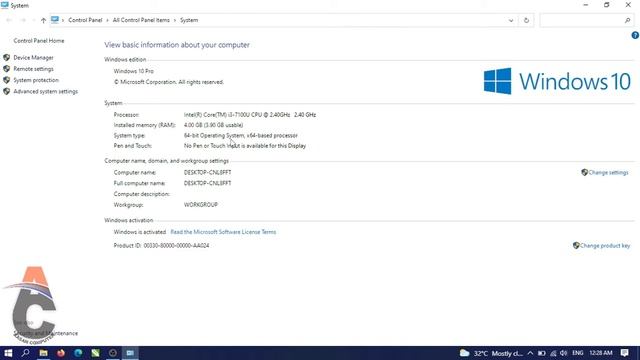The height and width of the screenshot is (360, 640).
Task: Switch the ENG input language
Action: [578, 353]
